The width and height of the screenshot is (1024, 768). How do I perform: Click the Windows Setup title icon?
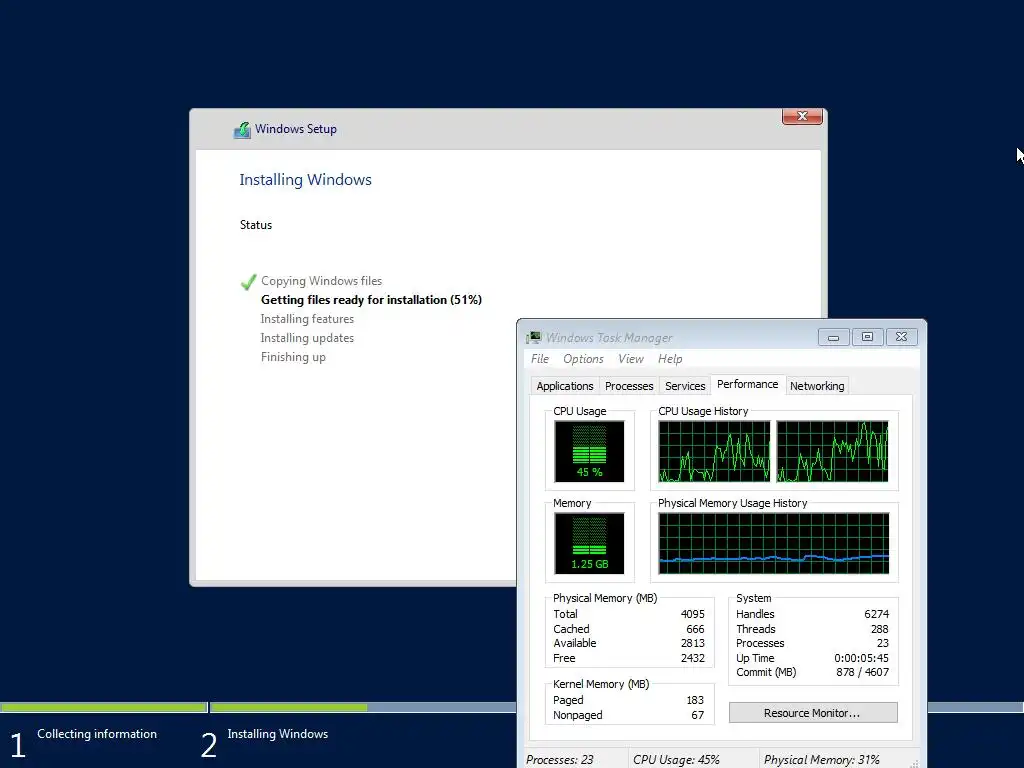pyautogui.click(x=242, y=129)
